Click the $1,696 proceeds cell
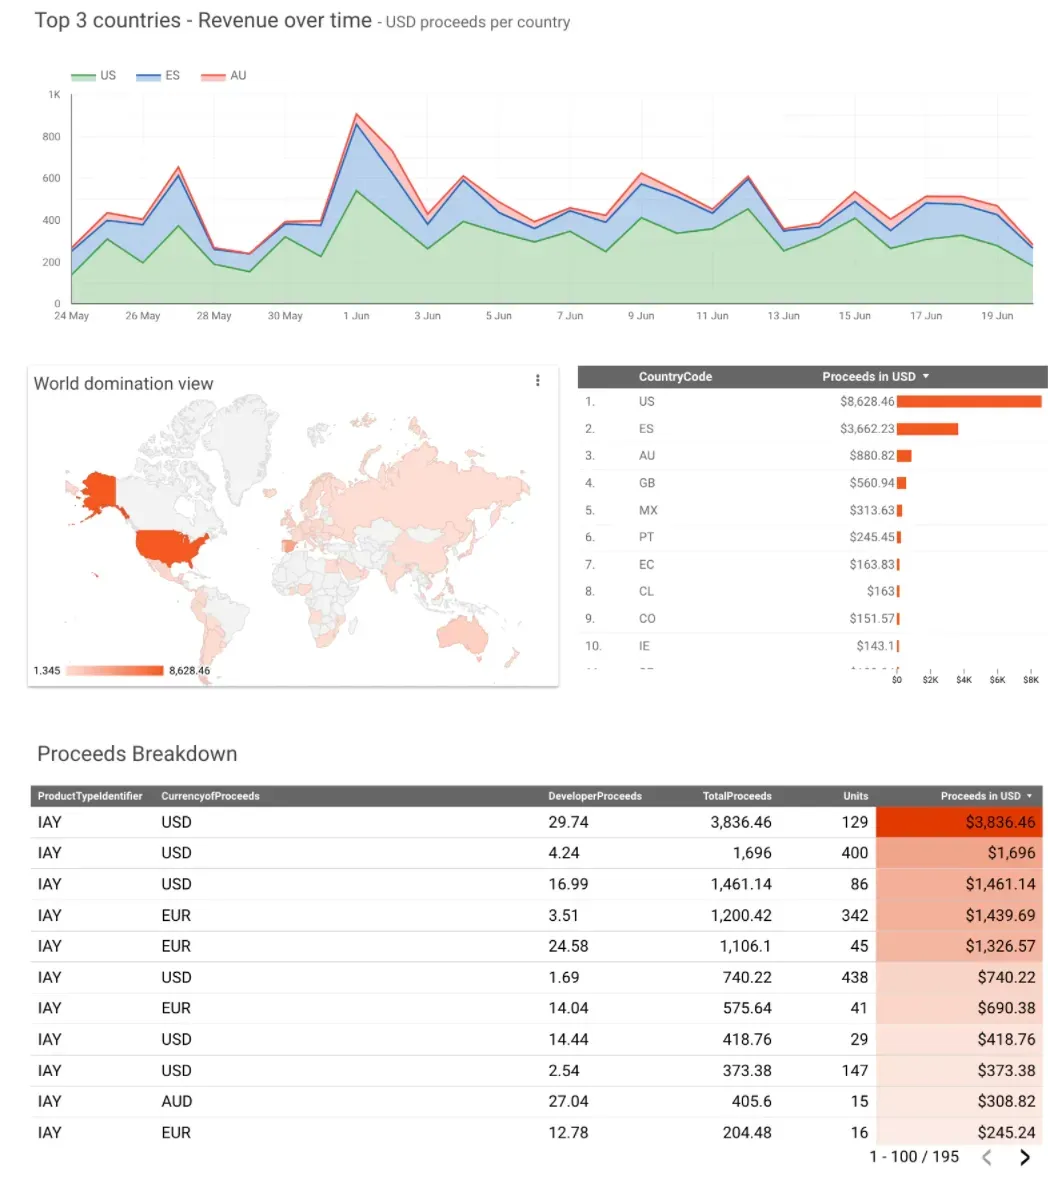Viewport: 1048px width, 1179px height. [x=959, y=853]
